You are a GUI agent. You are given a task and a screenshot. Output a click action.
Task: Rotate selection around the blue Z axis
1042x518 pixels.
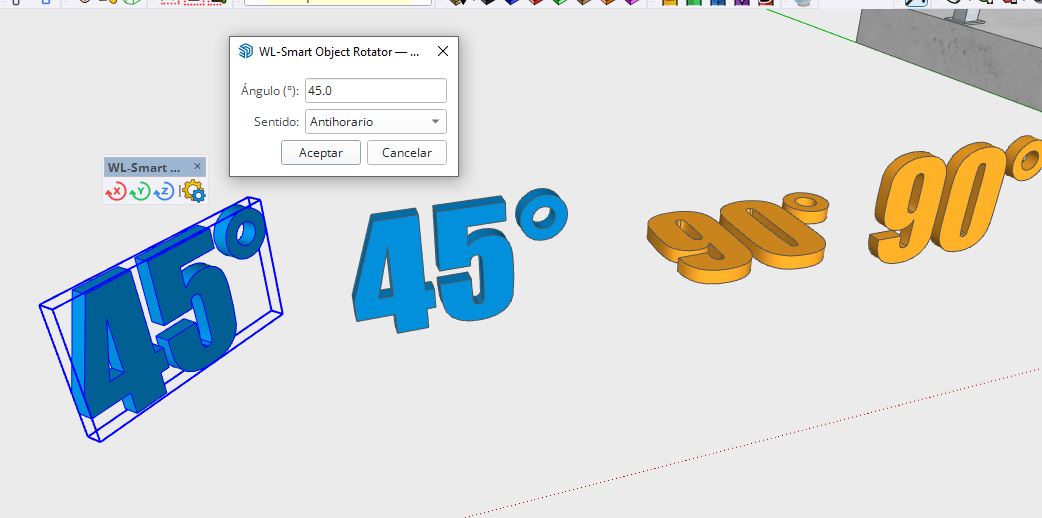click(x=163, y=192)
